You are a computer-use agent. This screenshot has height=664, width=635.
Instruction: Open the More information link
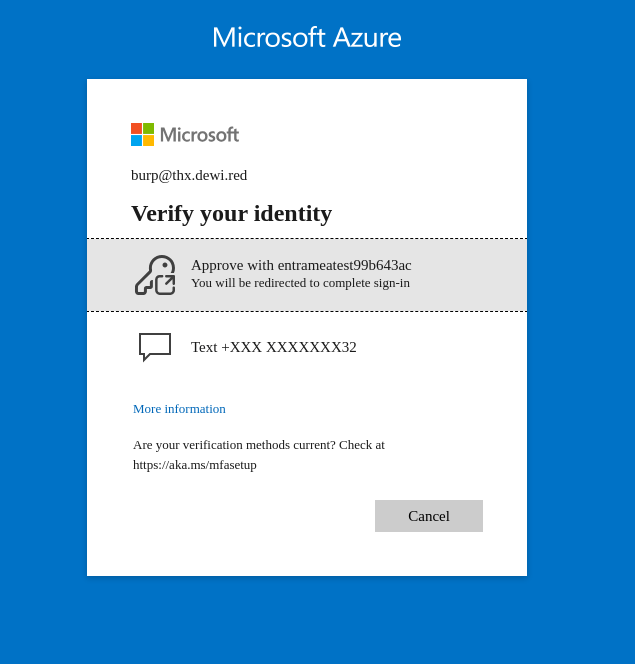click(x=179, y=409)
